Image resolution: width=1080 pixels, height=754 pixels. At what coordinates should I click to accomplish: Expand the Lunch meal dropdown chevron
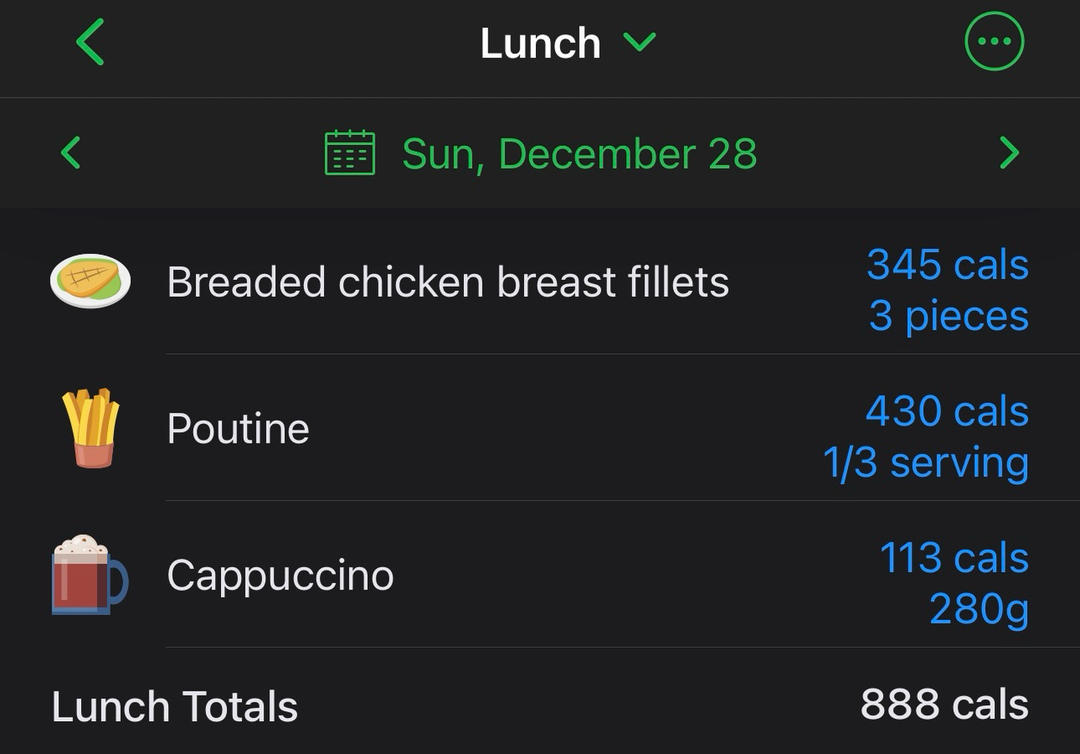tap(639, 42)
